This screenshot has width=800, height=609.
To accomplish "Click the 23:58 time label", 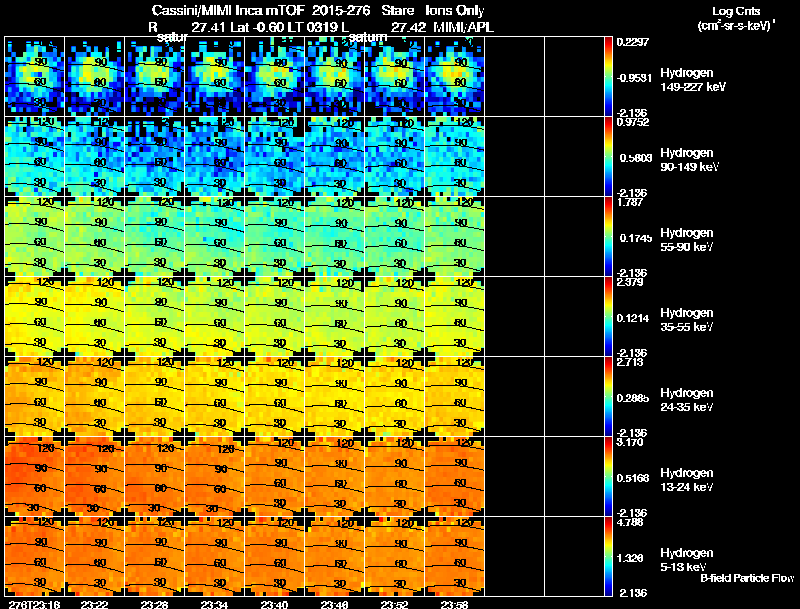I will coord(454,604).
